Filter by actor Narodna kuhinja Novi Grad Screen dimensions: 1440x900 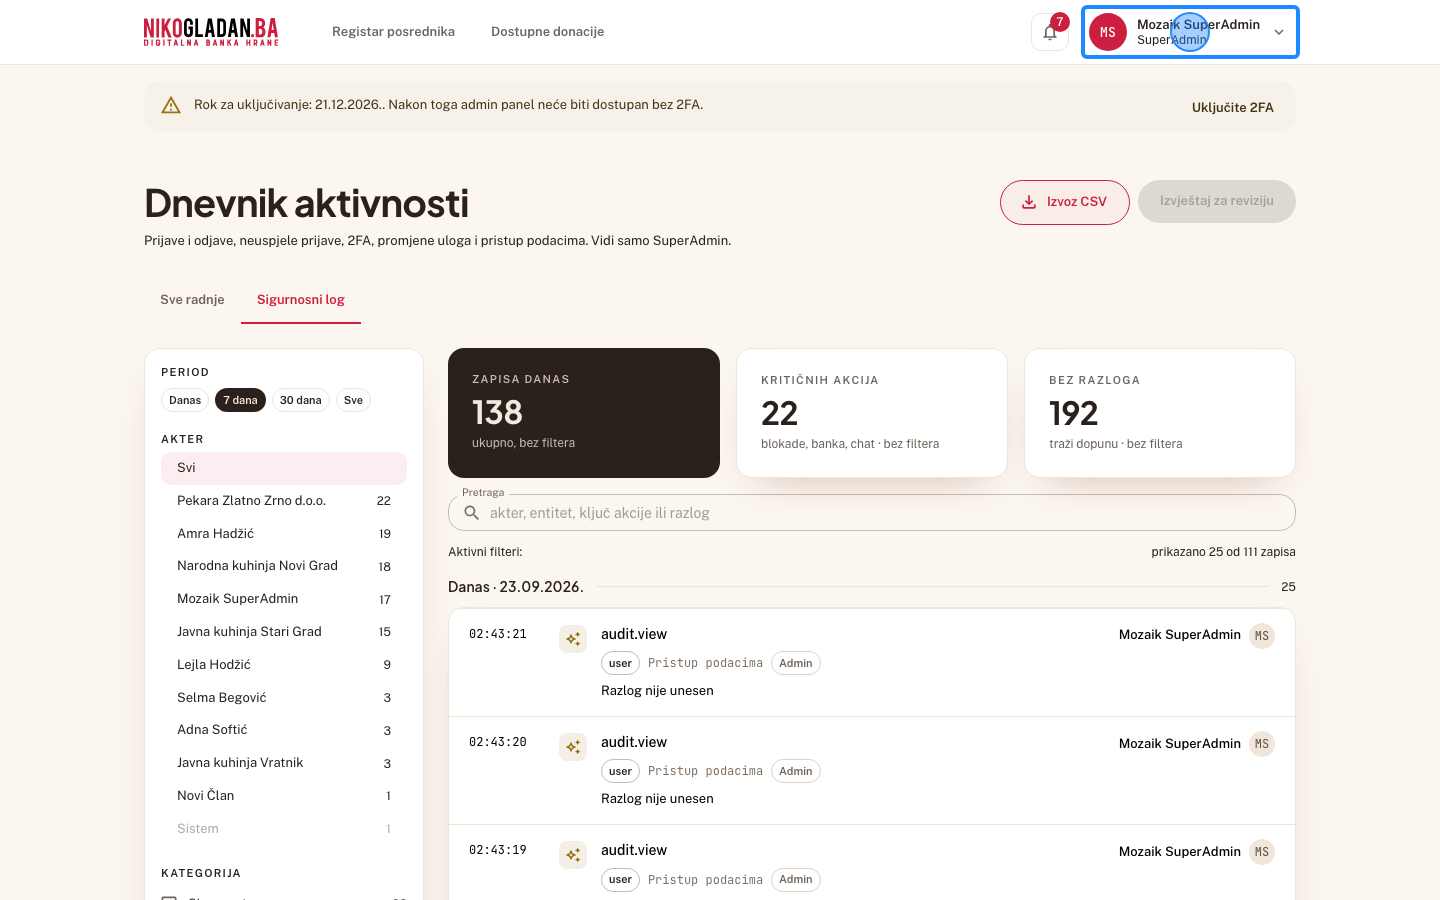(284, 566)
